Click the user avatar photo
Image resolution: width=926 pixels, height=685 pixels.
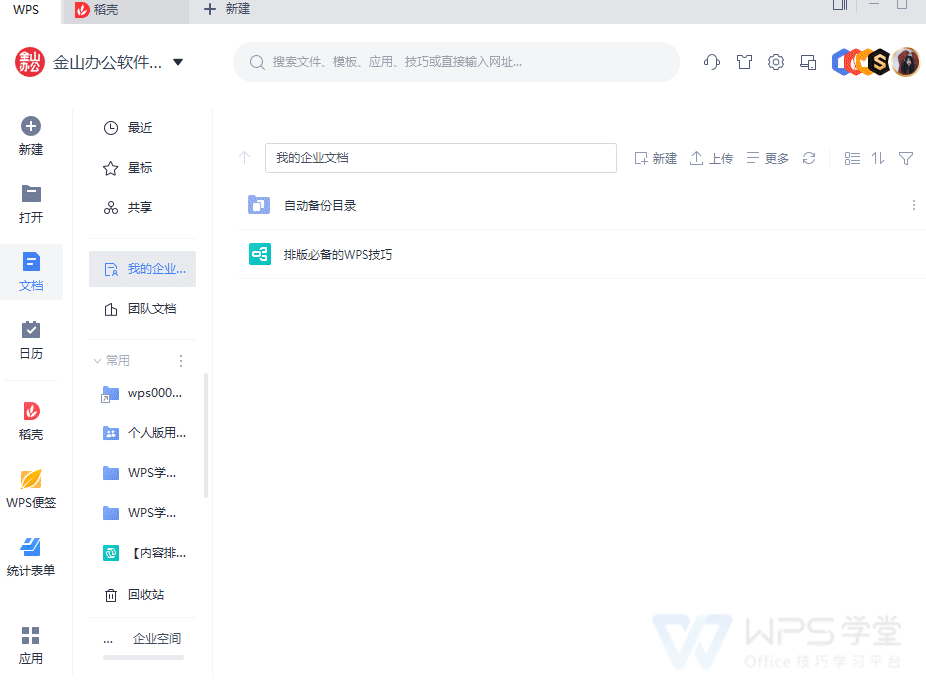tap(906, 61)
